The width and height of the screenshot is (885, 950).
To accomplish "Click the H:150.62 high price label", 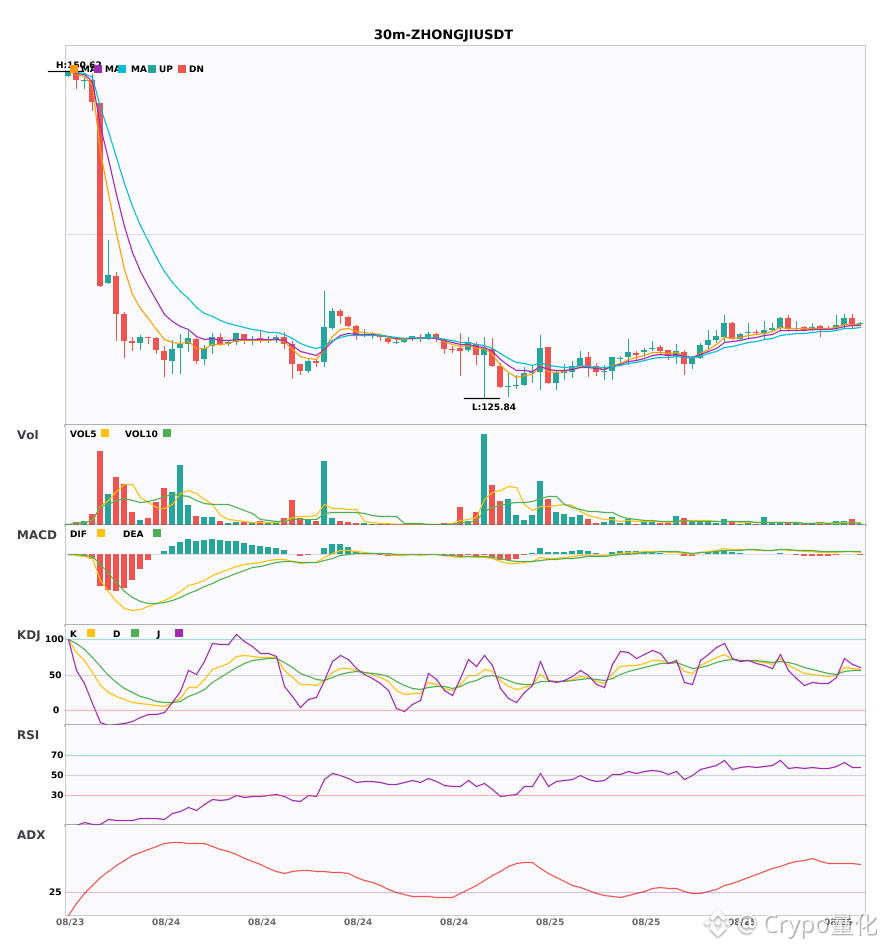I will point(79,64).
